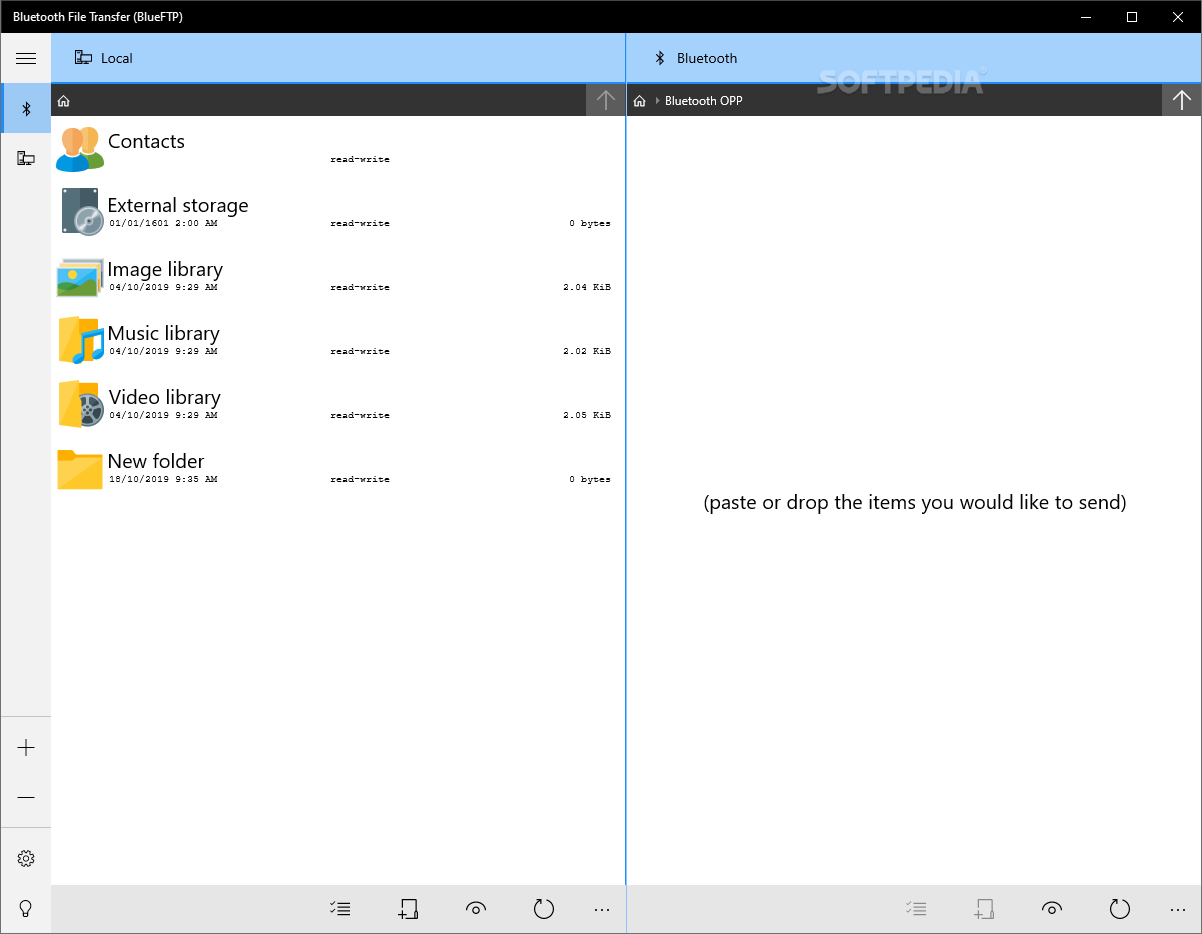Open settings gear in sidebar
Image resolution: width=1202 pixels, height=934 pixels.
[x=26, y=859]
